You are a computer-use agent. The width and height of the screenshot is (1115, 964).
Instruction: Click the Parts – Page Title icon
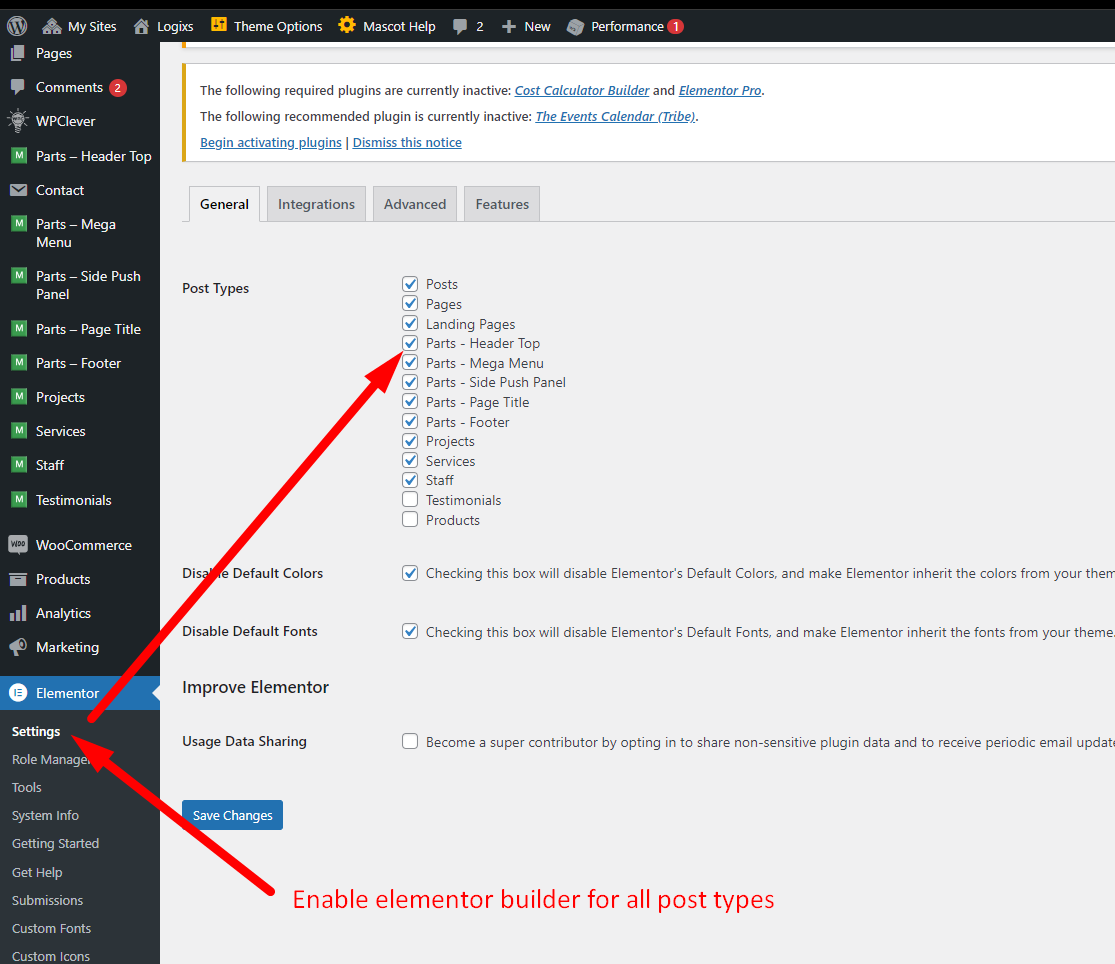coord(19,328)
